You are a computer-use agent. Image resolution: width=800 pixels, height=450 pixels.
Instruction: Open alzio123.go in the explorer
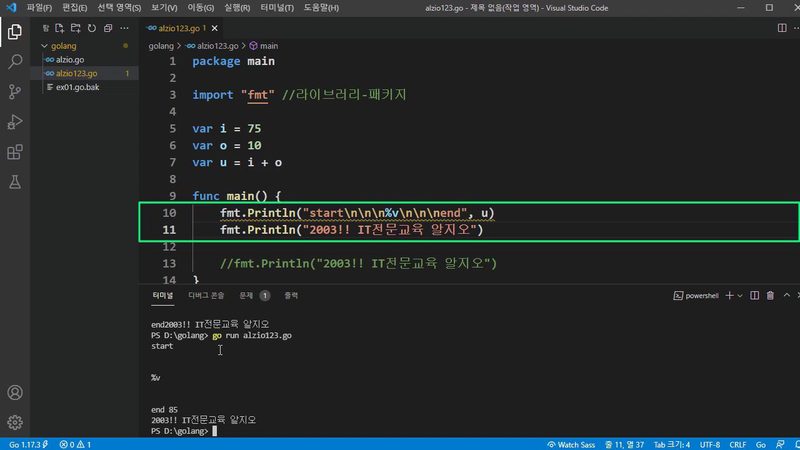click(77, 73)
